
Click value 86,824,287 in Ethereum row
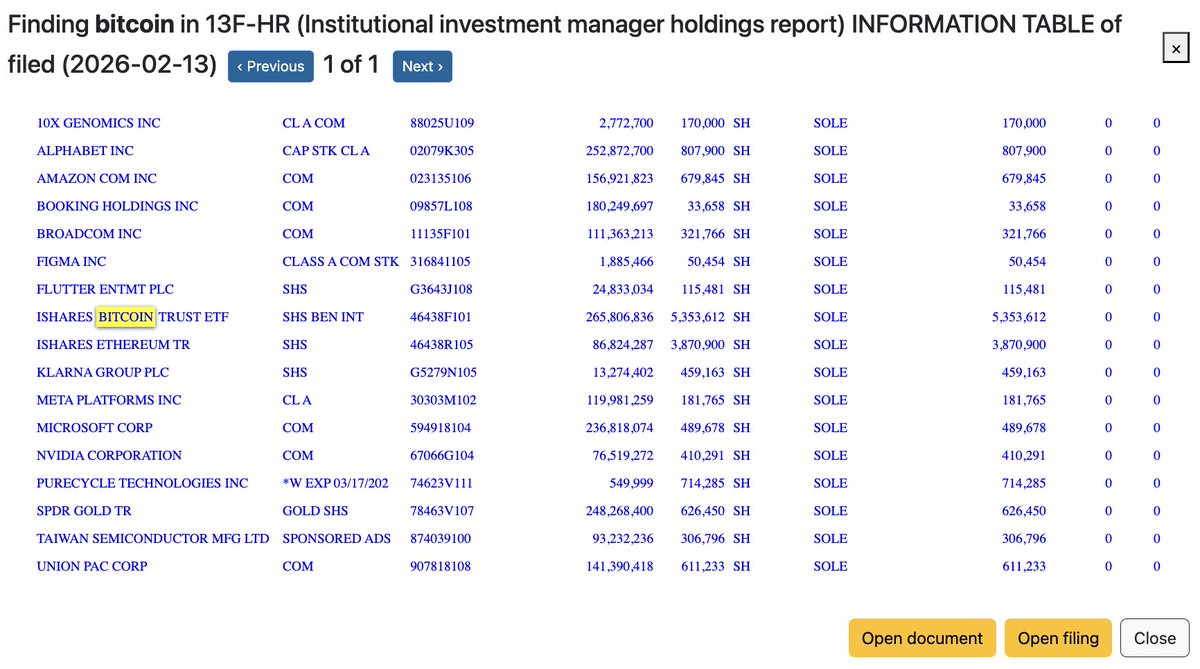(x=623, y=345)
